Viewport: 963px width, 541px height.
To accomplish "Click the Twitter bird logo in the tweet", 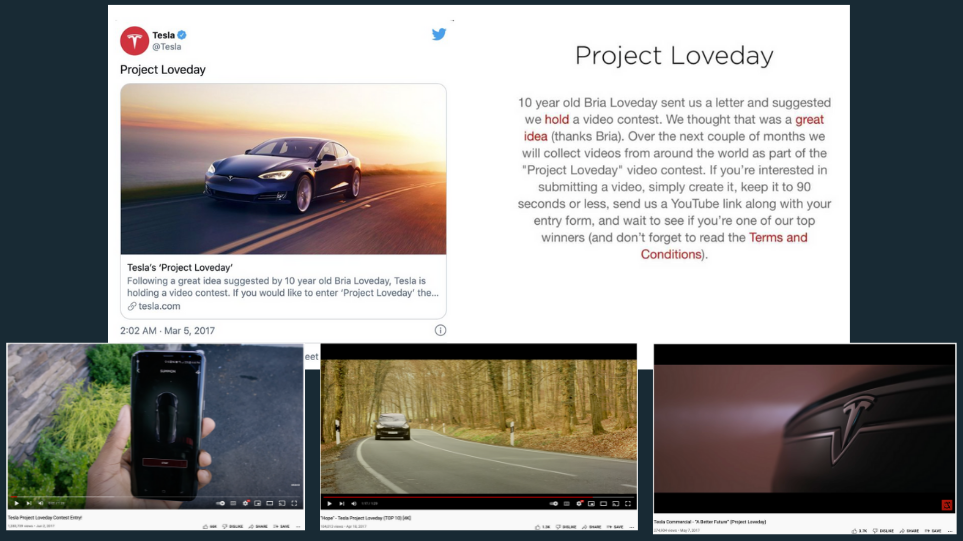I will (x=439, y=34).
